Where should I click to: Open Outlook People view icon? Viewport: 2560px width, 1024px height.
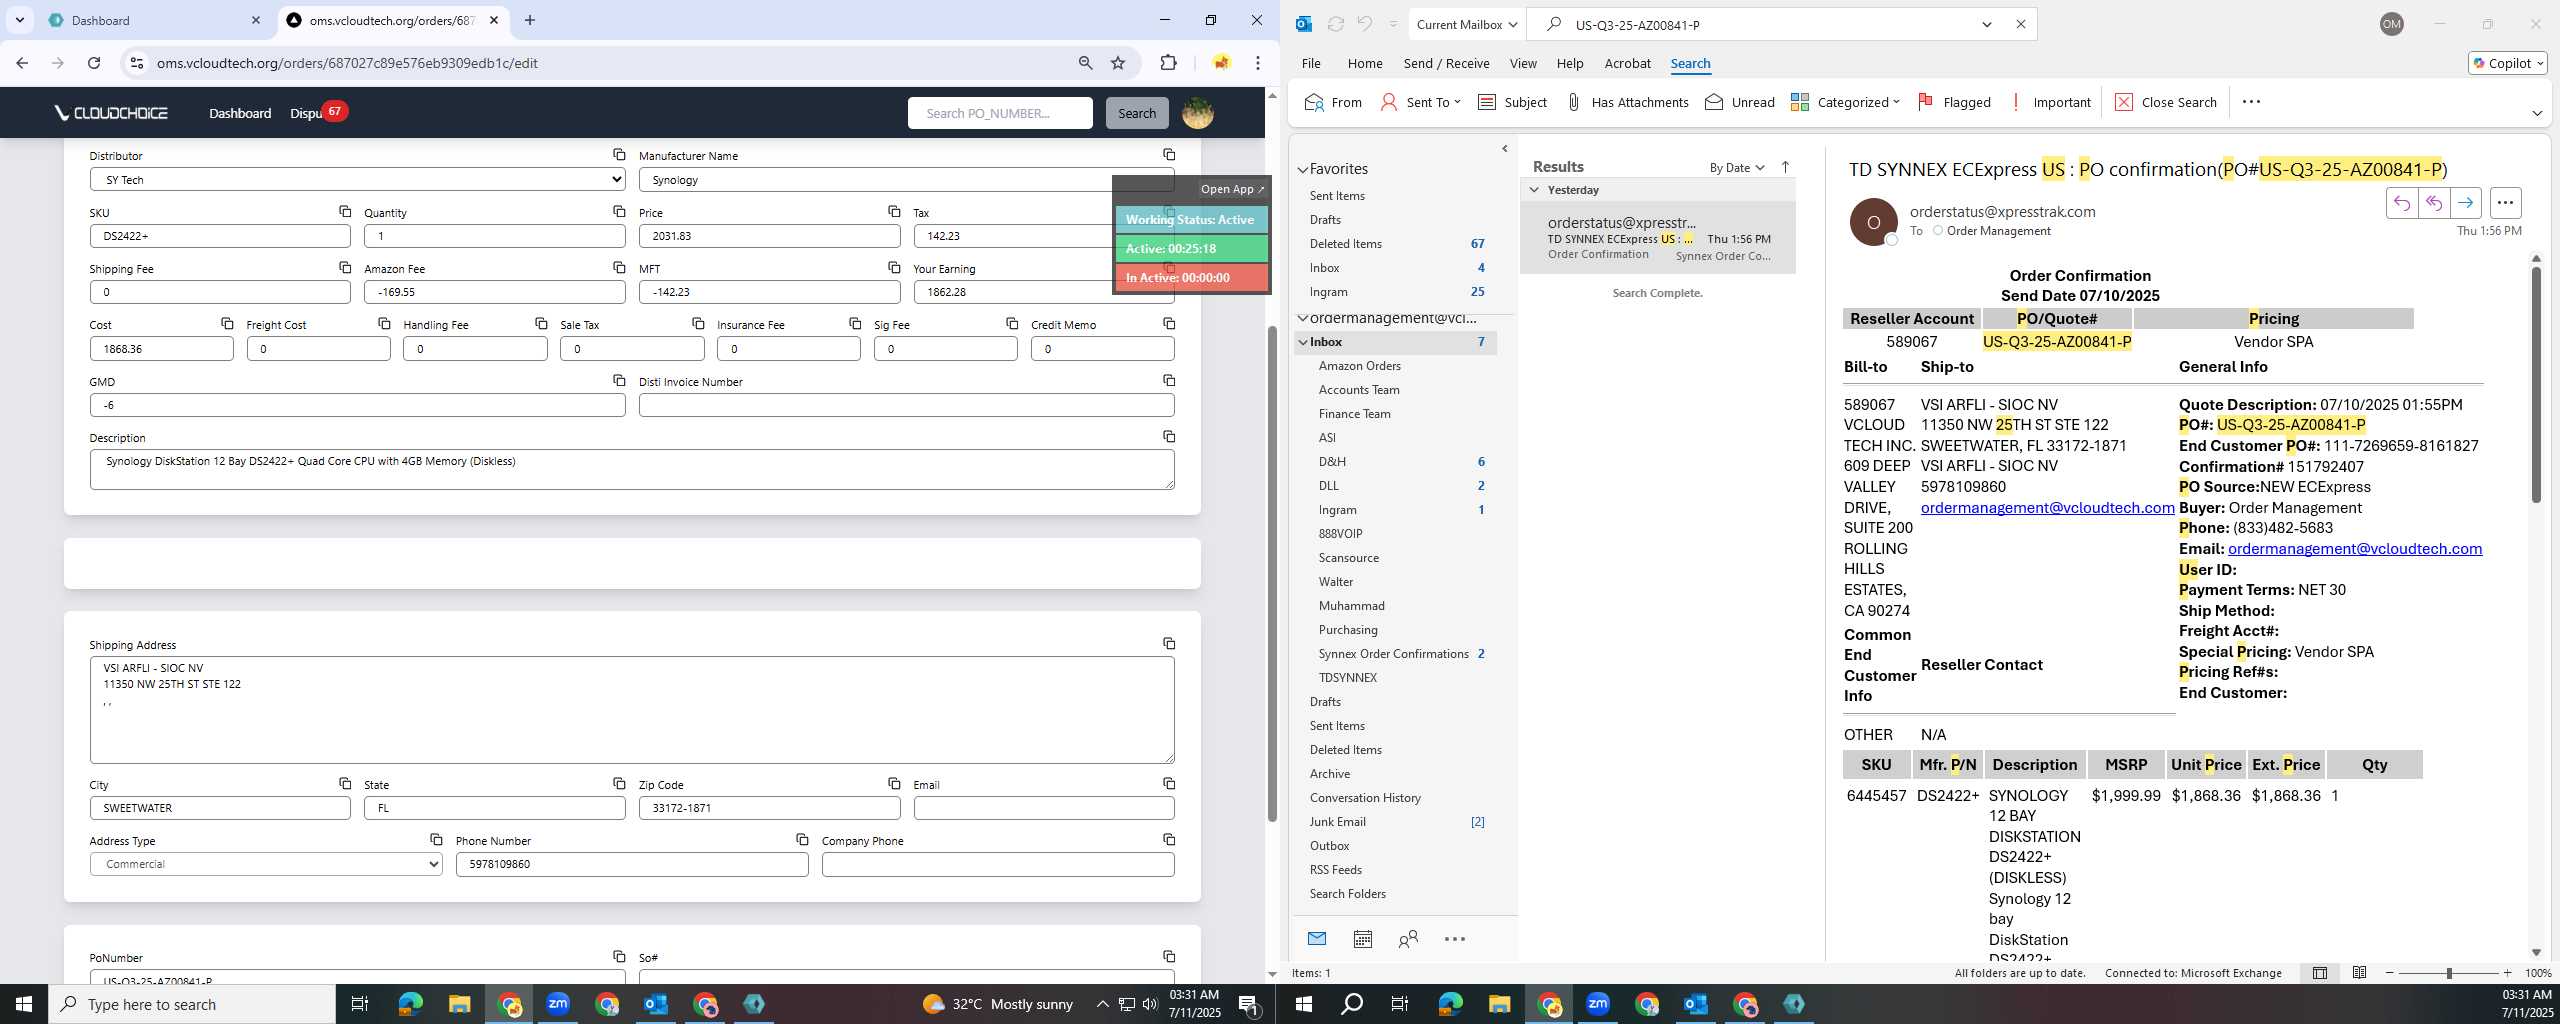[1408, 939]
